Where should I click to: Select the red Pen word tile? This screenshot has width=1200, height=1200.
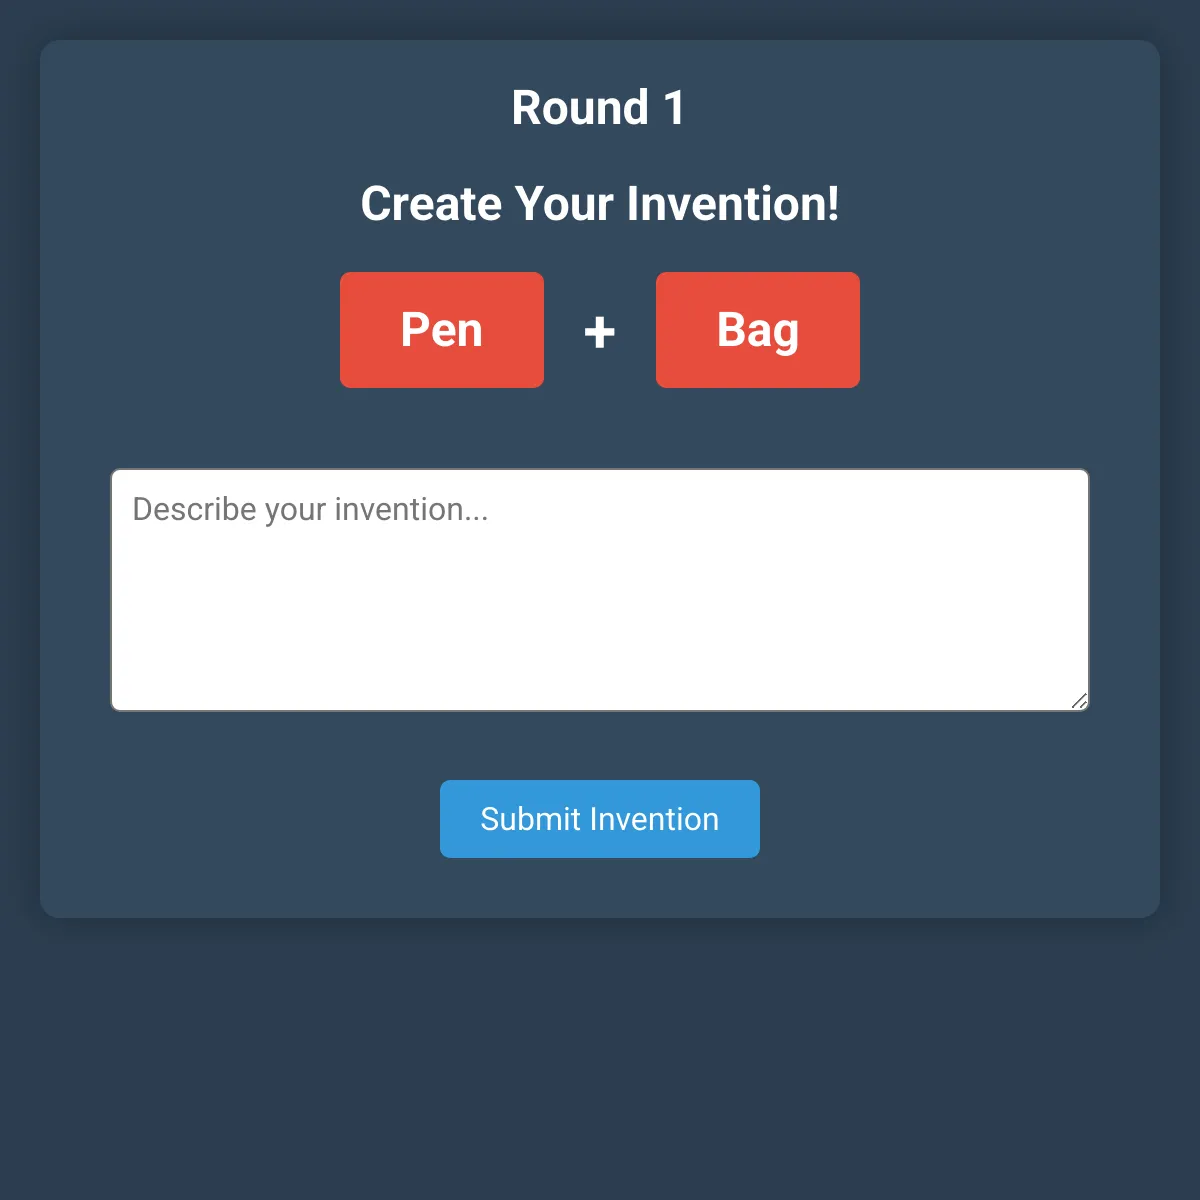point(442,330)
